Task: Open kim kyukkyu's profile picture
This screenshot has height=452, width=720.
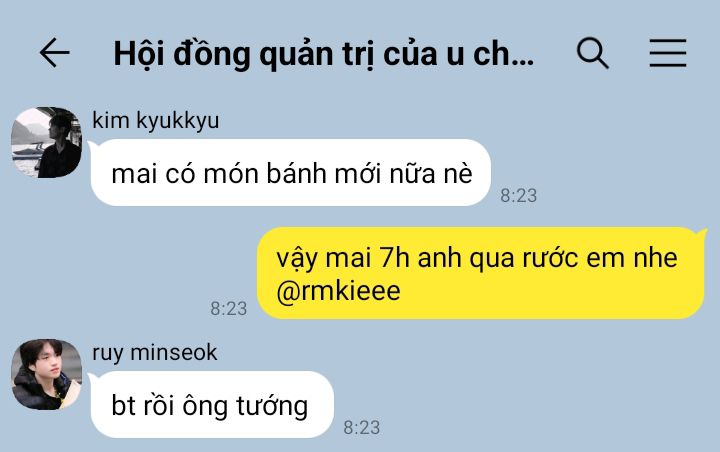Action: pyautogui.click(x=46, y=142)
